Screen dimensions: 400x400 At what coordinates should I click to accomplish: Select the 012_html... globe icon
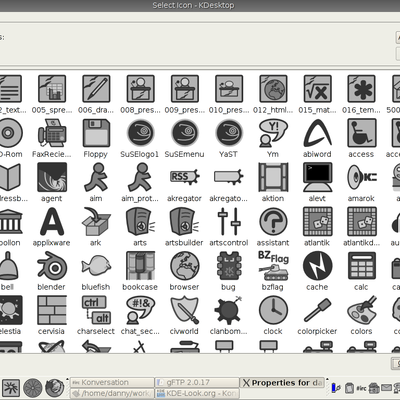click(273, 89)
